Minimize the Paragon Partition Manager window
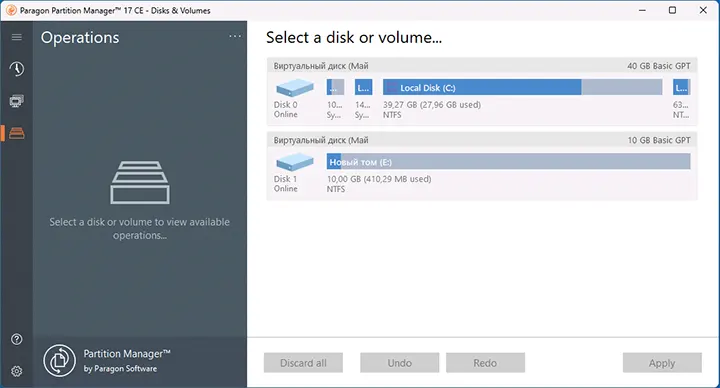Image resolution: width=720 pixels, height=388 pixels. coord(642,10)
